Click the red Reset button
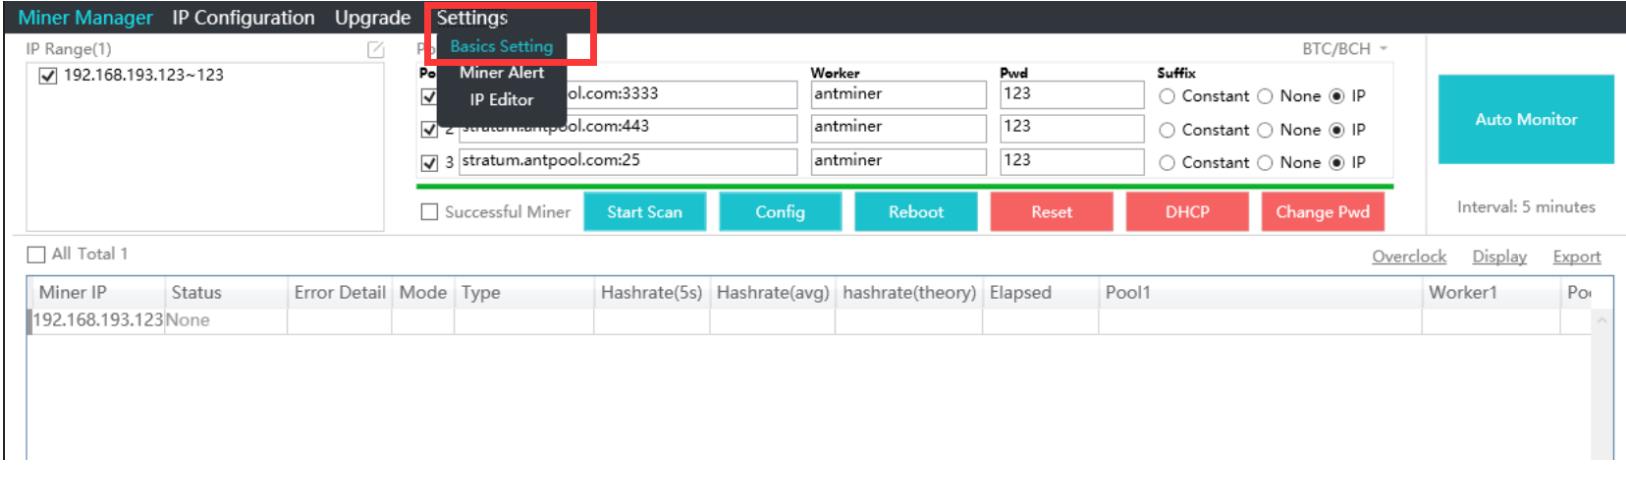This screenshot has width=1626, height=477. 1051,212
